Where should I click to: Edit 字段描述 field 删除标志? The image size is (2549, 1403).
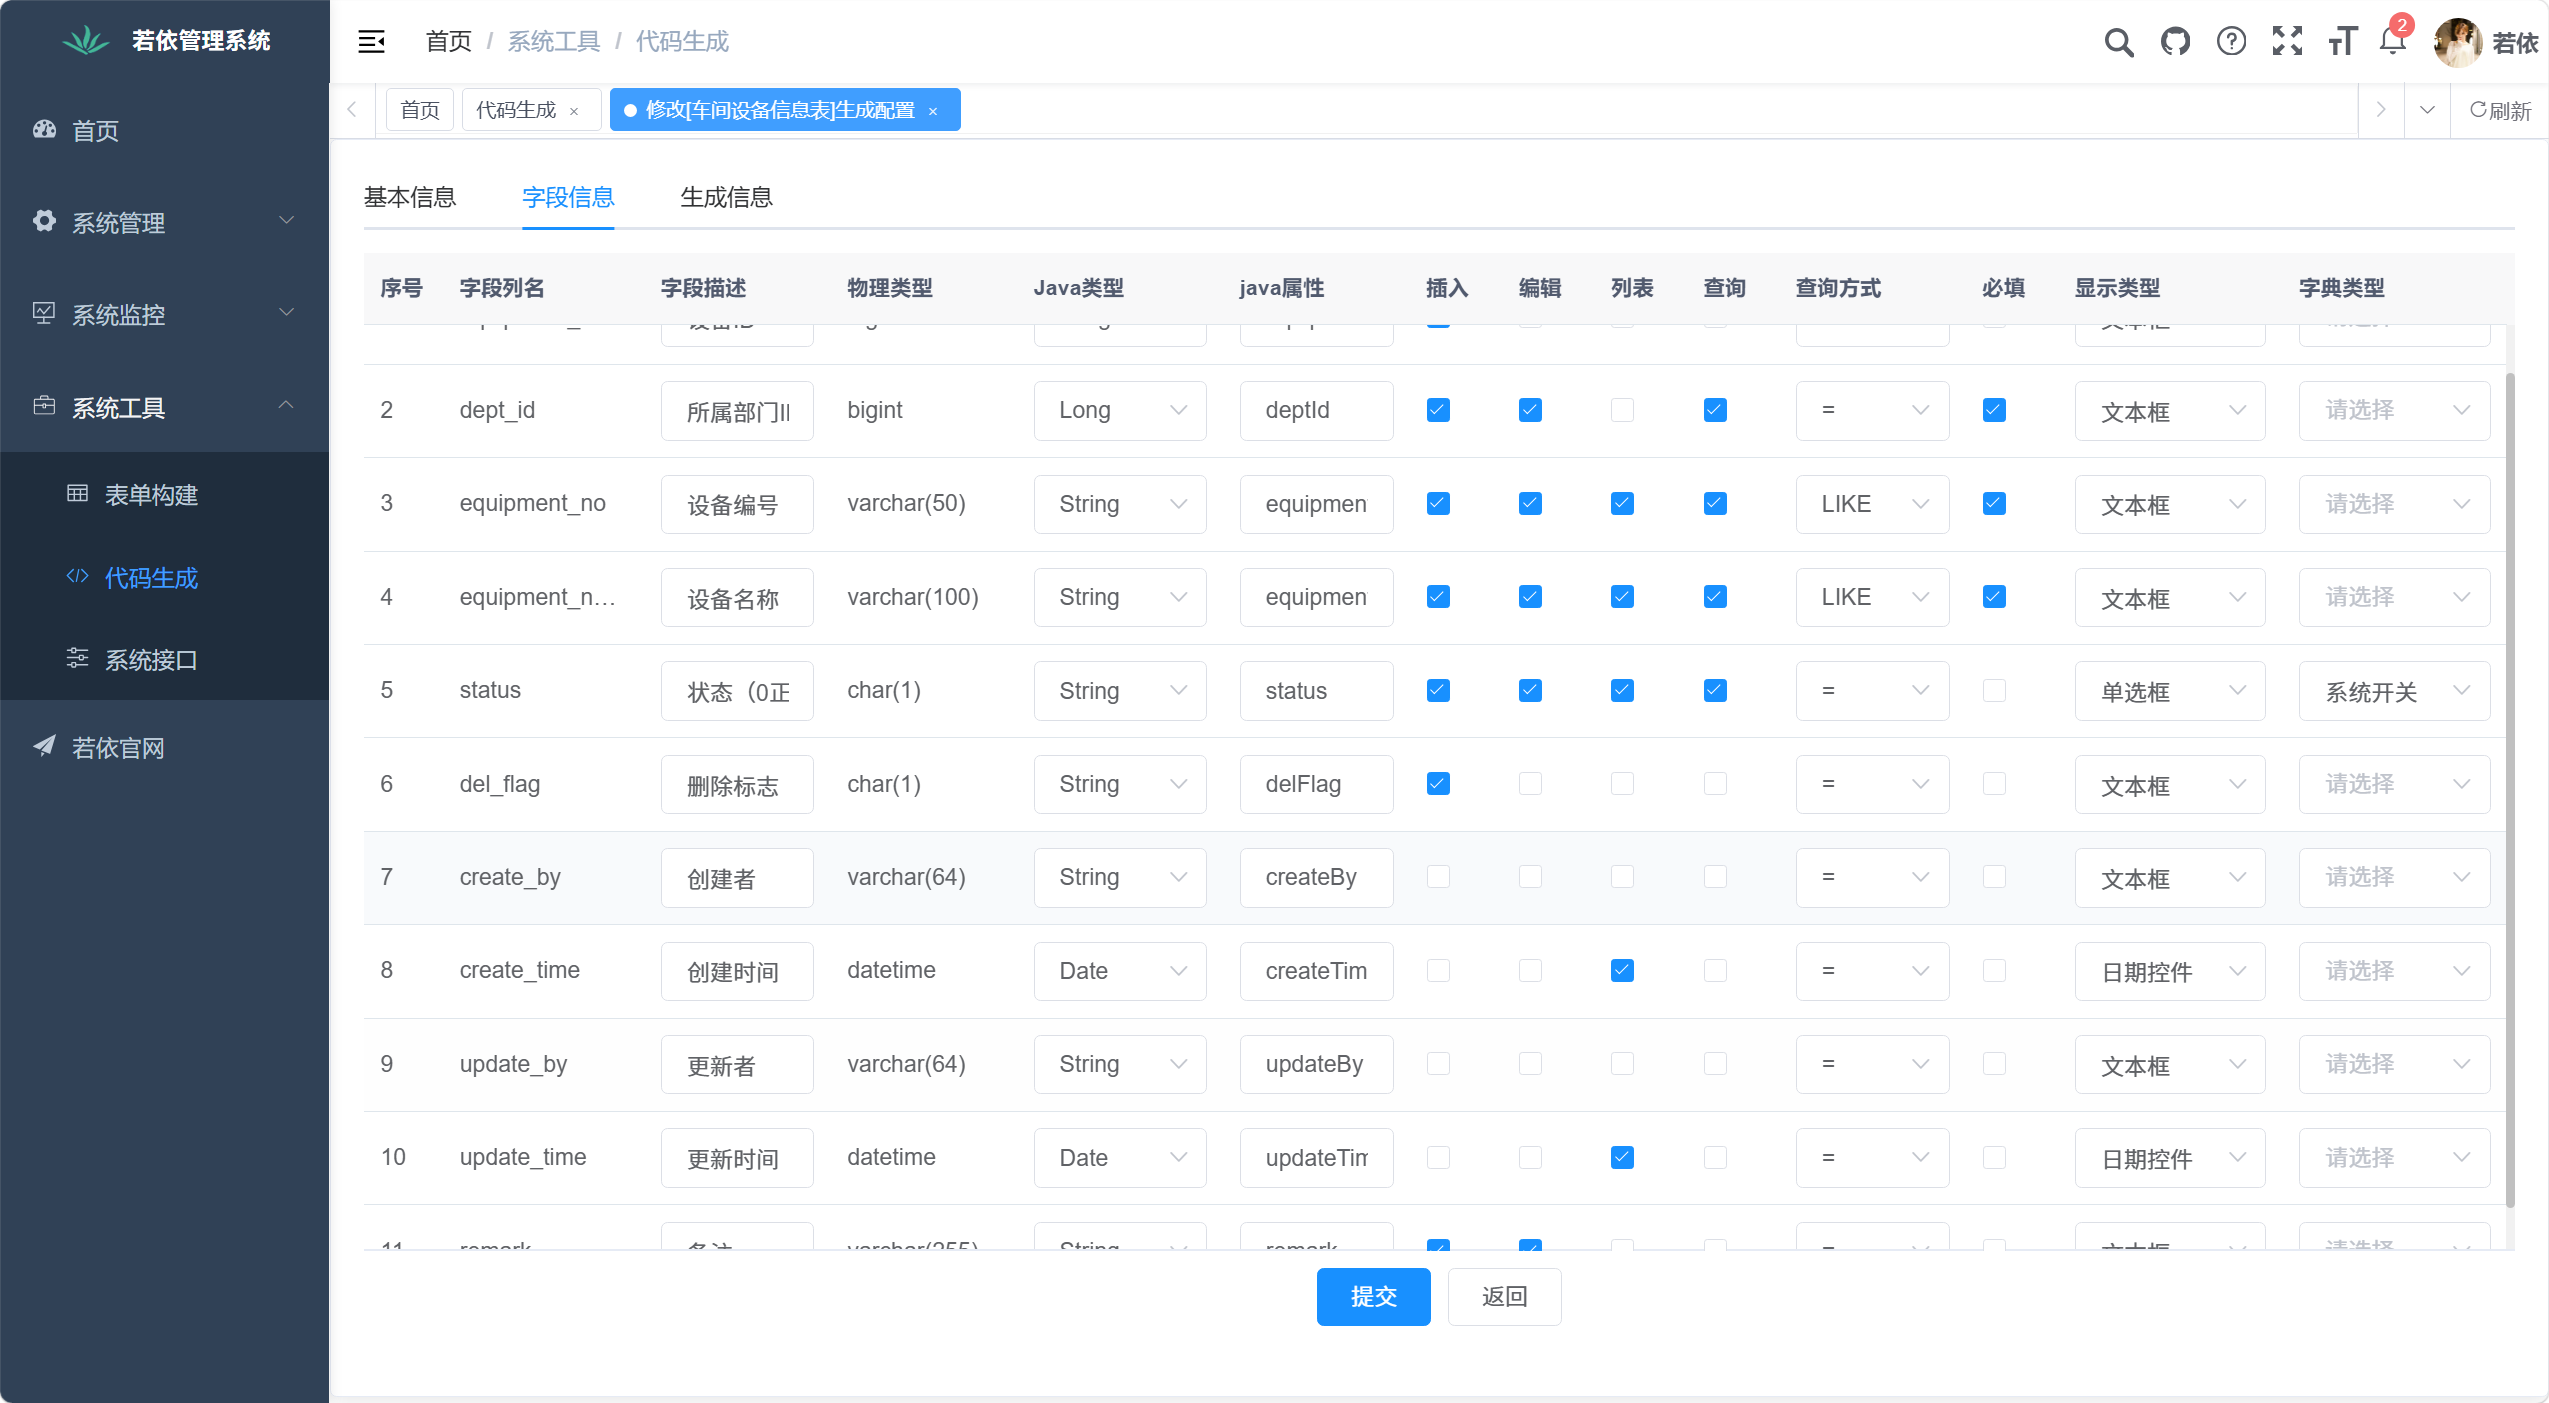tap(737, 783)
